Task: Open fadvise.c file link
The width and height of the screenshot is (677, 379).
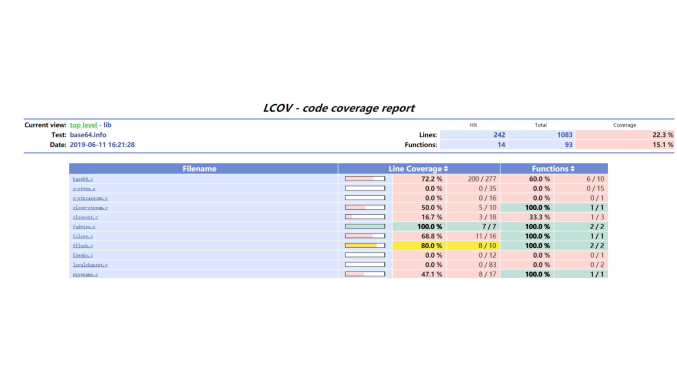Action: pos(84,227)
